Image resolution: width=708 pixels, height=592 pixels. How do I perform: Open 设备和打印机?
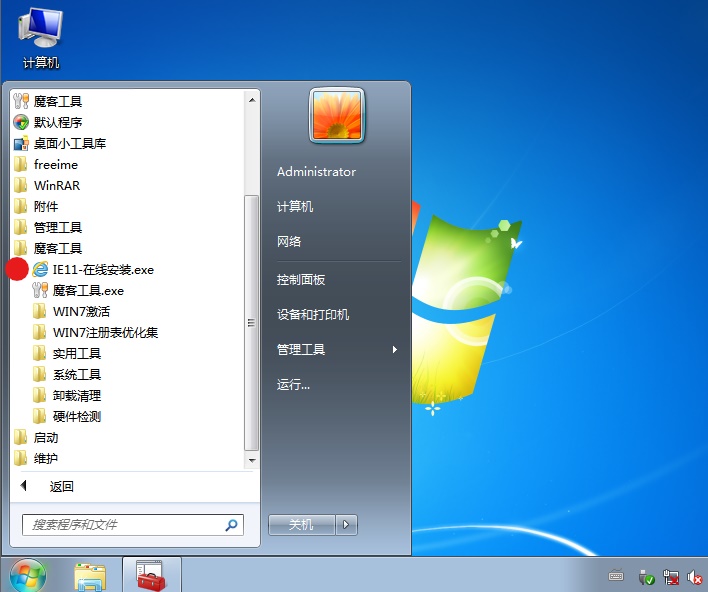[x=313, y=315]
